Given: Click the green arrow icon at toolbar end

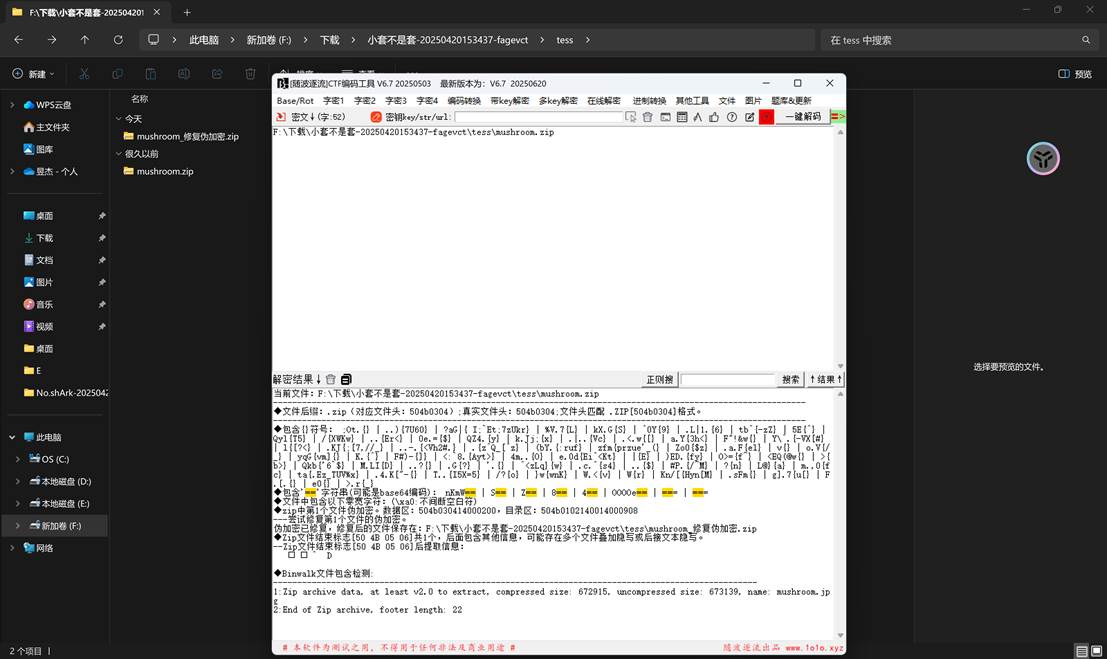Looking at the screenshot, I should [x=837, y=117].
